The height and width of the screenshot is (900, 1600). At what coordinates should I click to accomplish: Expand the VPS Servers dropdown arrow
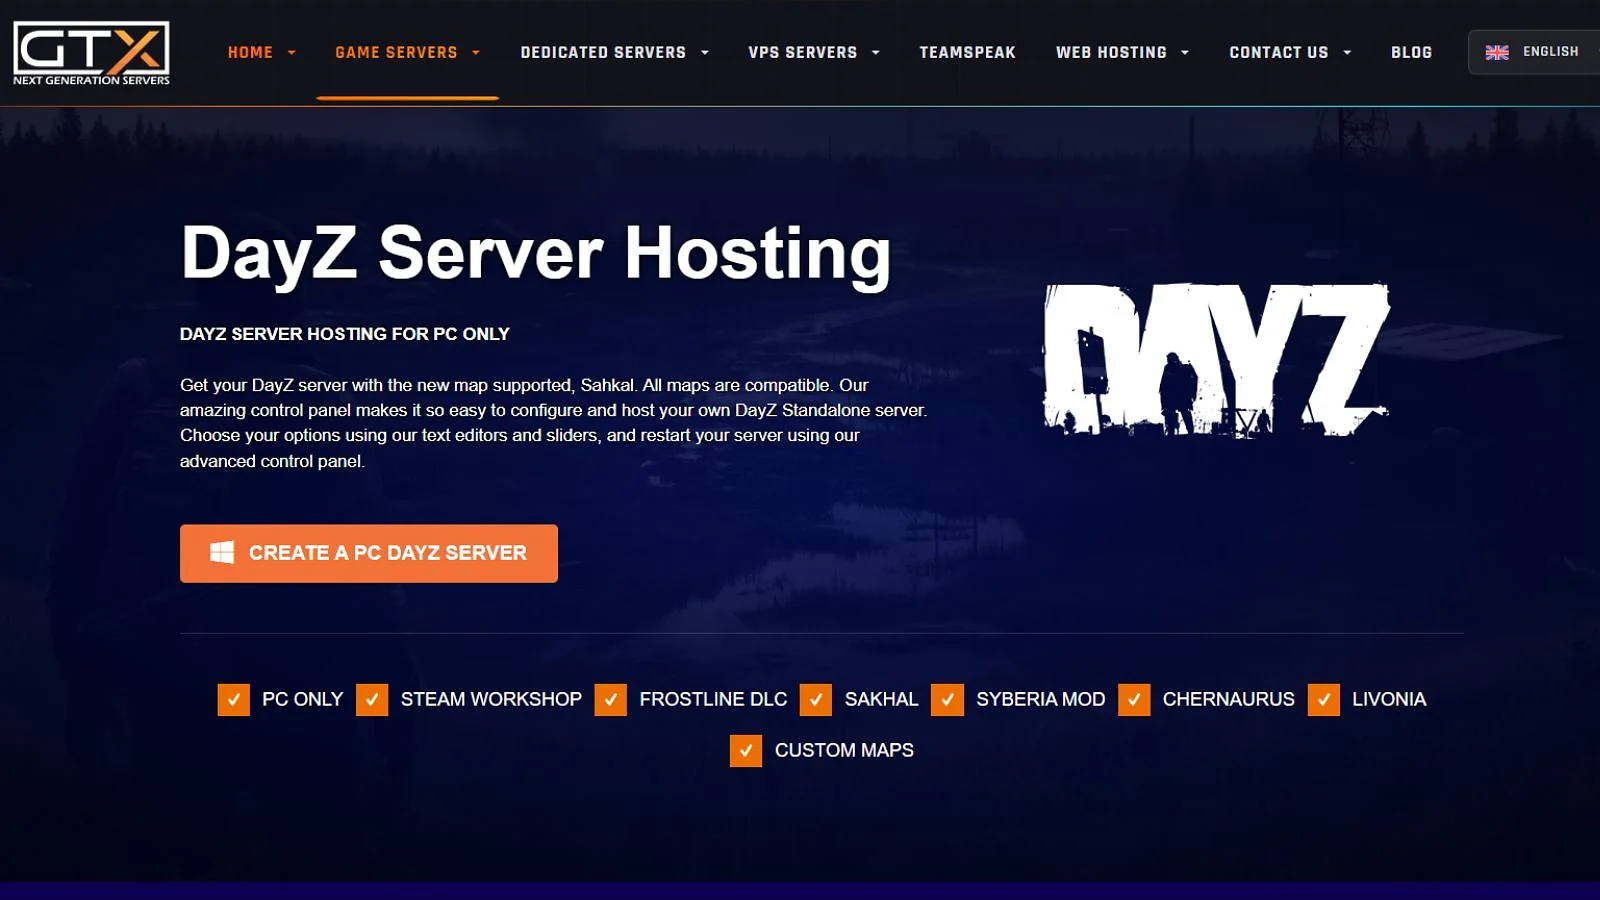coord(876,53)
